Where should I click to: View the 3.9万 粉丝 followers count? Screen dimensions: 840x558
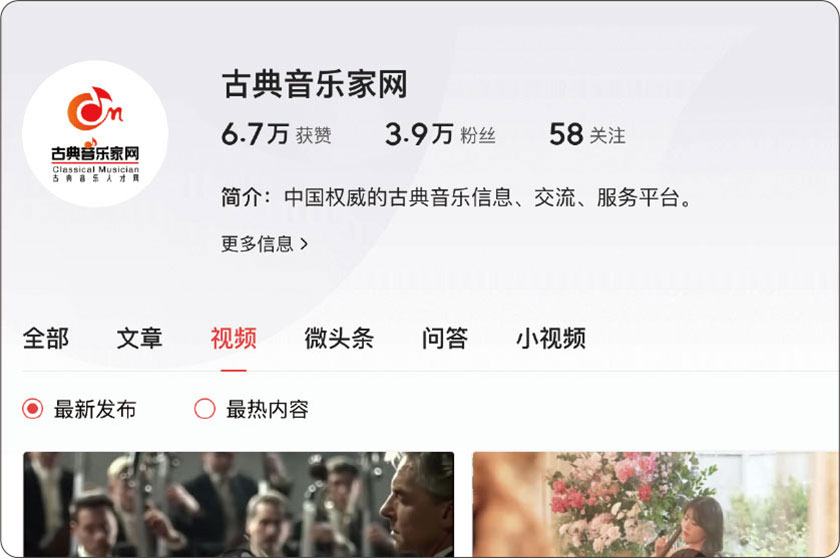coord(440,134)
